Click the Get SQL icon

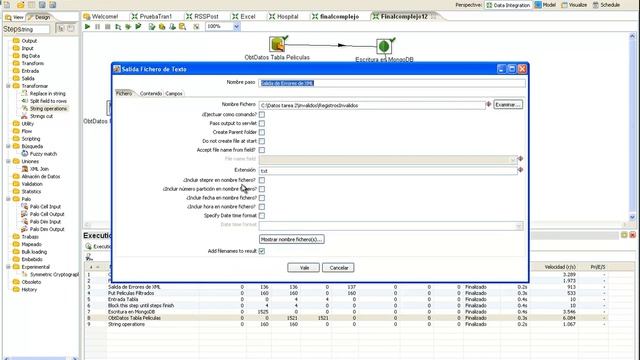click(x=172, y=27)
